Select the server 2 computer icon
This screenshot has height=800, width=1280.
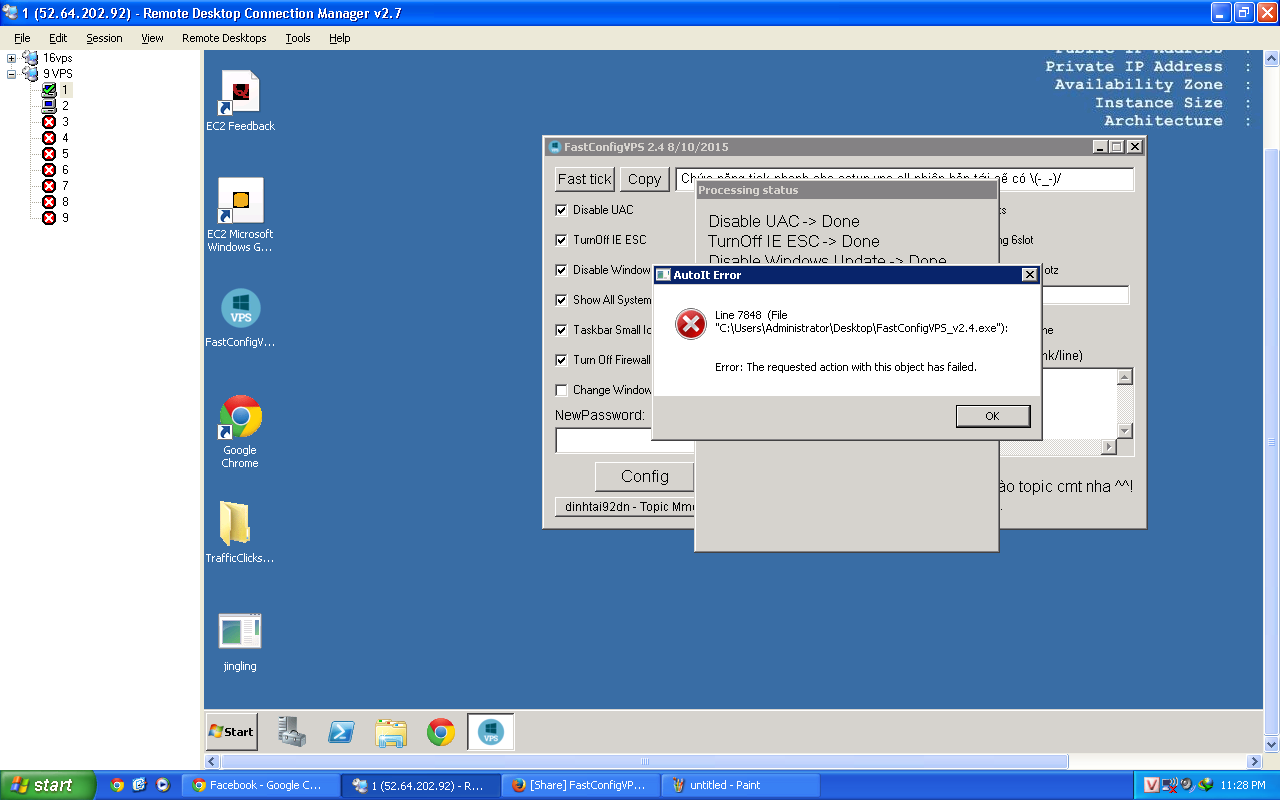pos(49,106)
